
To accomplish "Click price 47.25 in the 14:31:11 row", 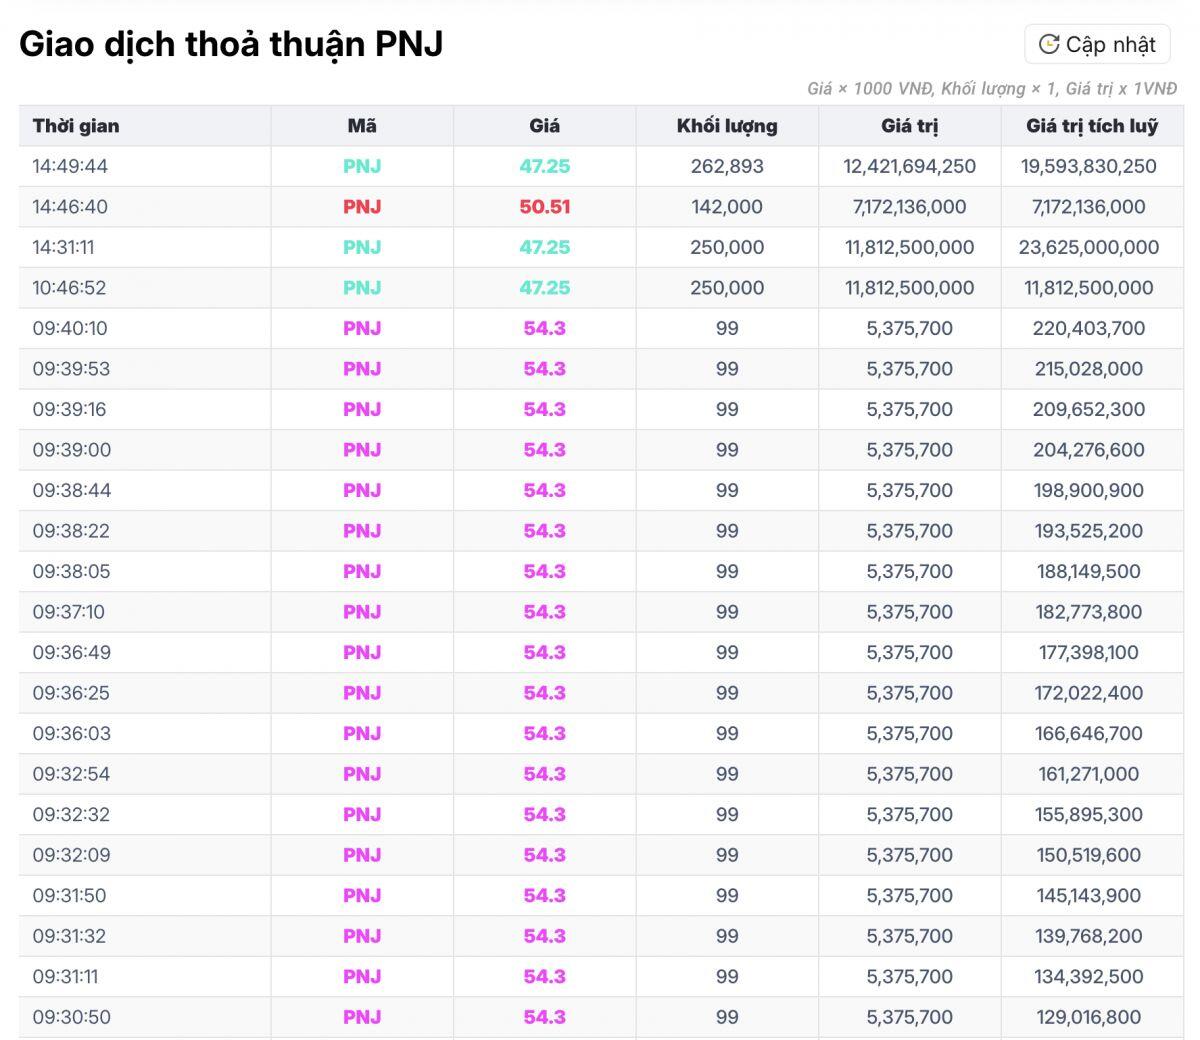I will [x=544, y=247].
